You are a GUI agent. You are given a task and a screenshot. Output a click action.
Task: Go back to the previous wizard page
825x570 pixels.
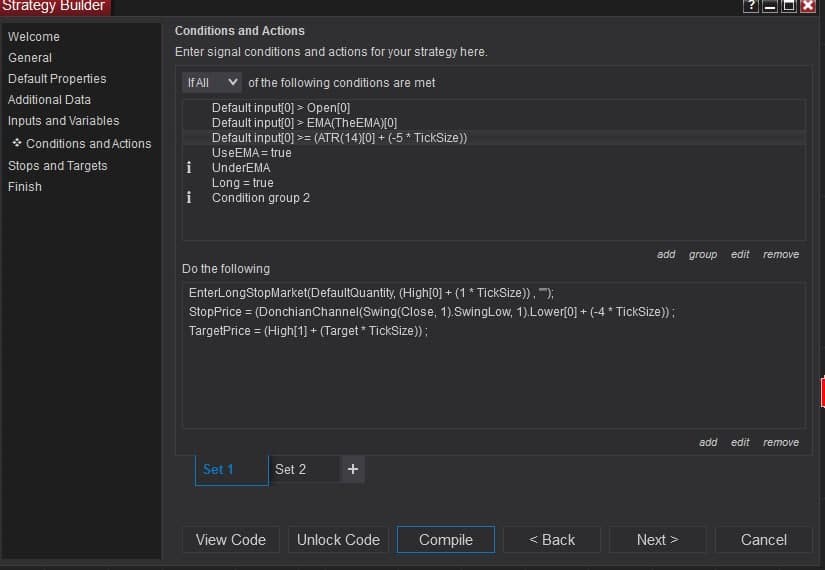(x=552, y=539)
